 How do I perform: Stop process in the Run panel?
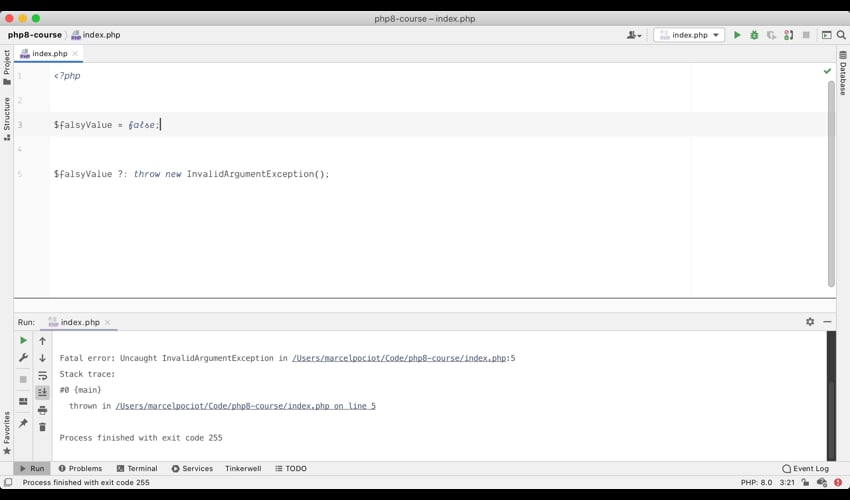[23, 379]
